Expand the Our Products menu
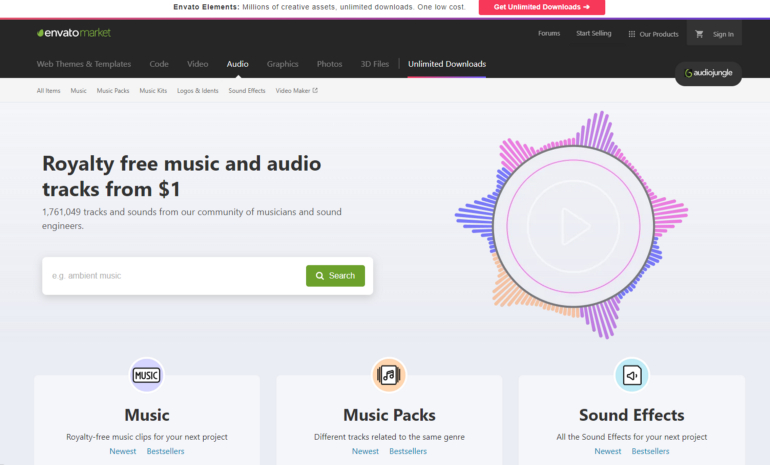770x465 pixels. click(653, 34)
